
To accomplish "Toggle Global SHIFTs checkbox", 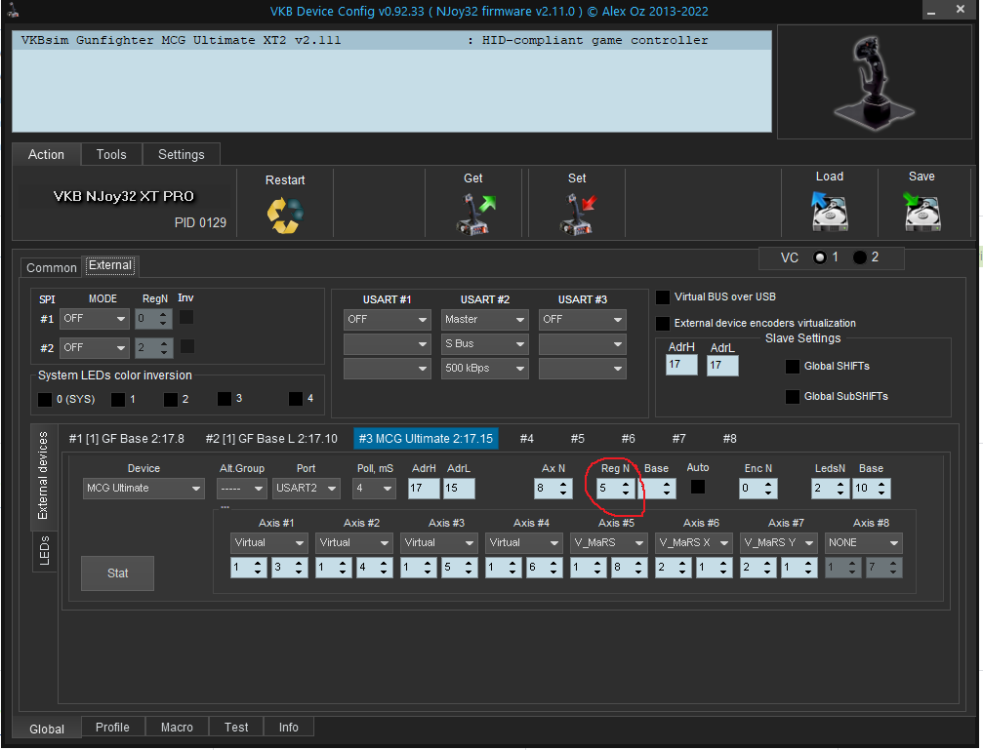I will 792,367.
